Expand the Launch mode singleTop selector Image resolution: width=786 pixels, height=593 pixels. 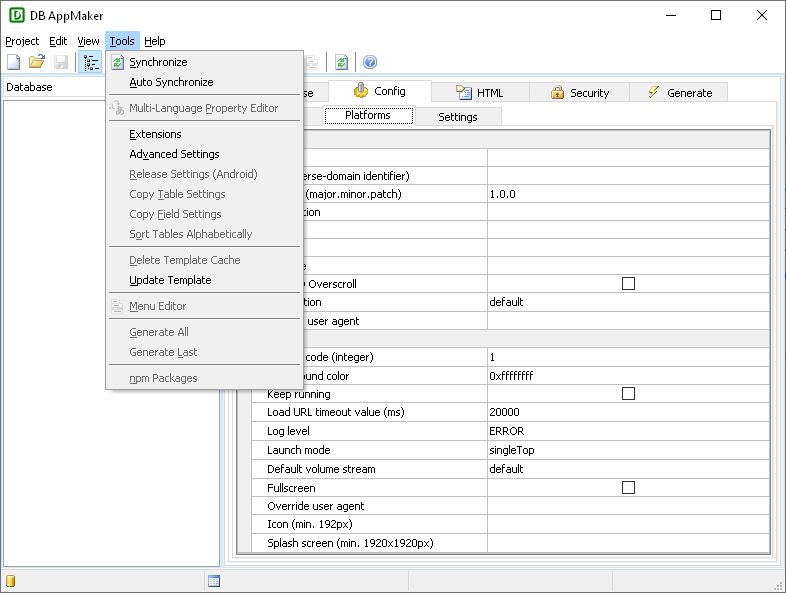point(627,450)
